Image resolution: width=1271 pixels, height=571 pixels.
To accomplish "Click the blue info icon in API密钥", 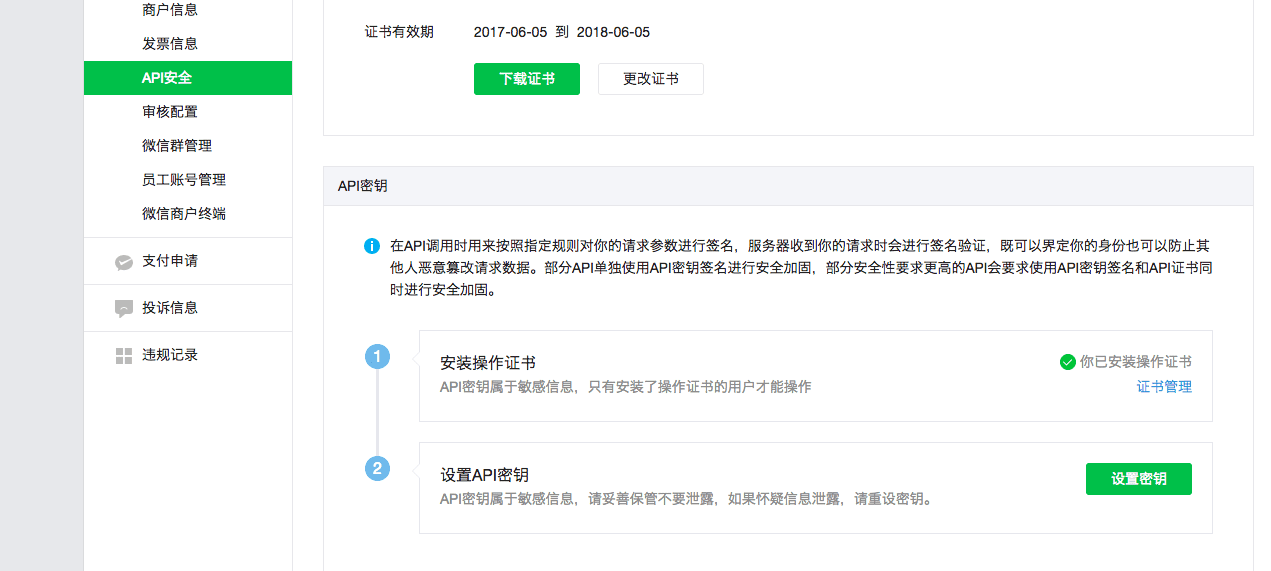I will click(372, 246).
